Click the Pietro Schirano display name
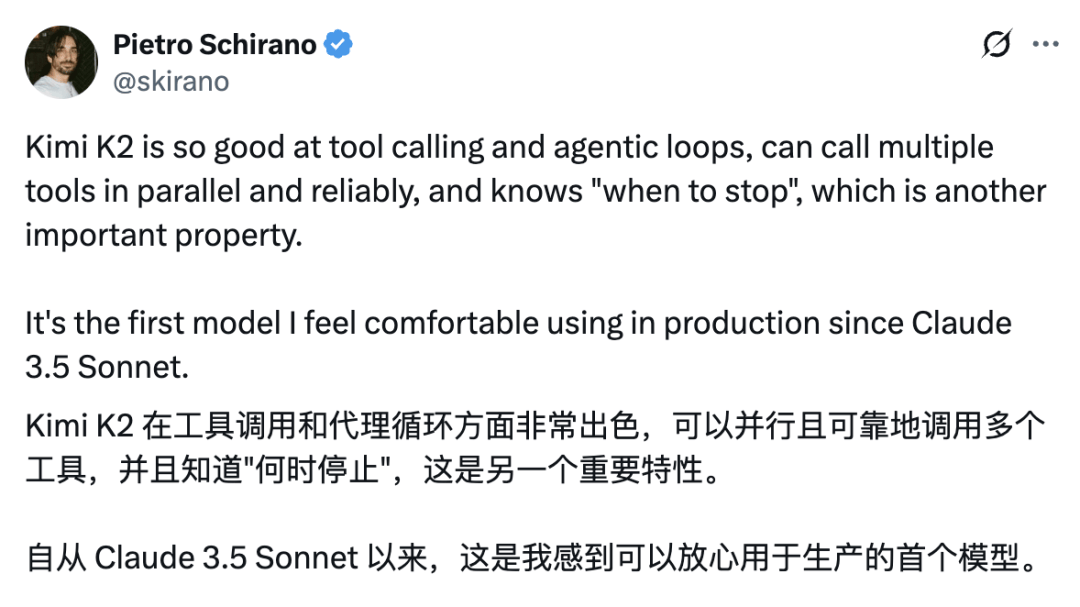Image resolution: width=1080 pixels, height=607 pixels. (214, 44)
